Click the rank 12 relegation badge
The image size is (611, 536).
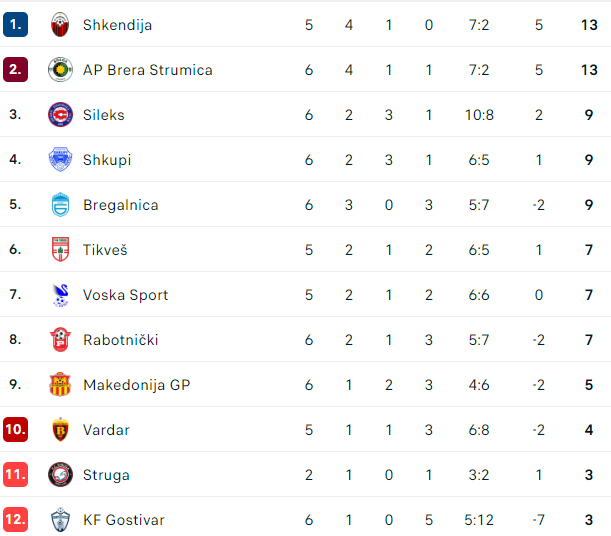coord(16,520)
